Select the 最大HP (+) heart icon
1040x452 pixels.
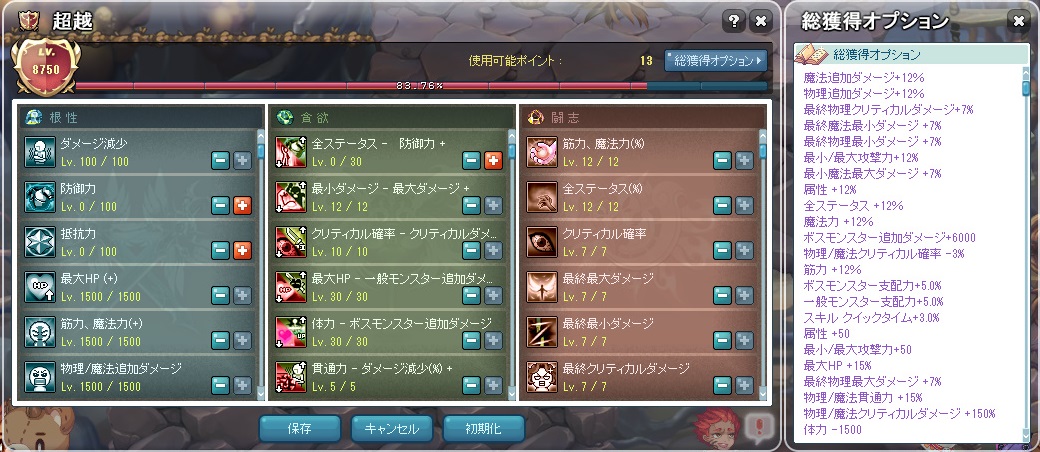(x=40, y=287)
